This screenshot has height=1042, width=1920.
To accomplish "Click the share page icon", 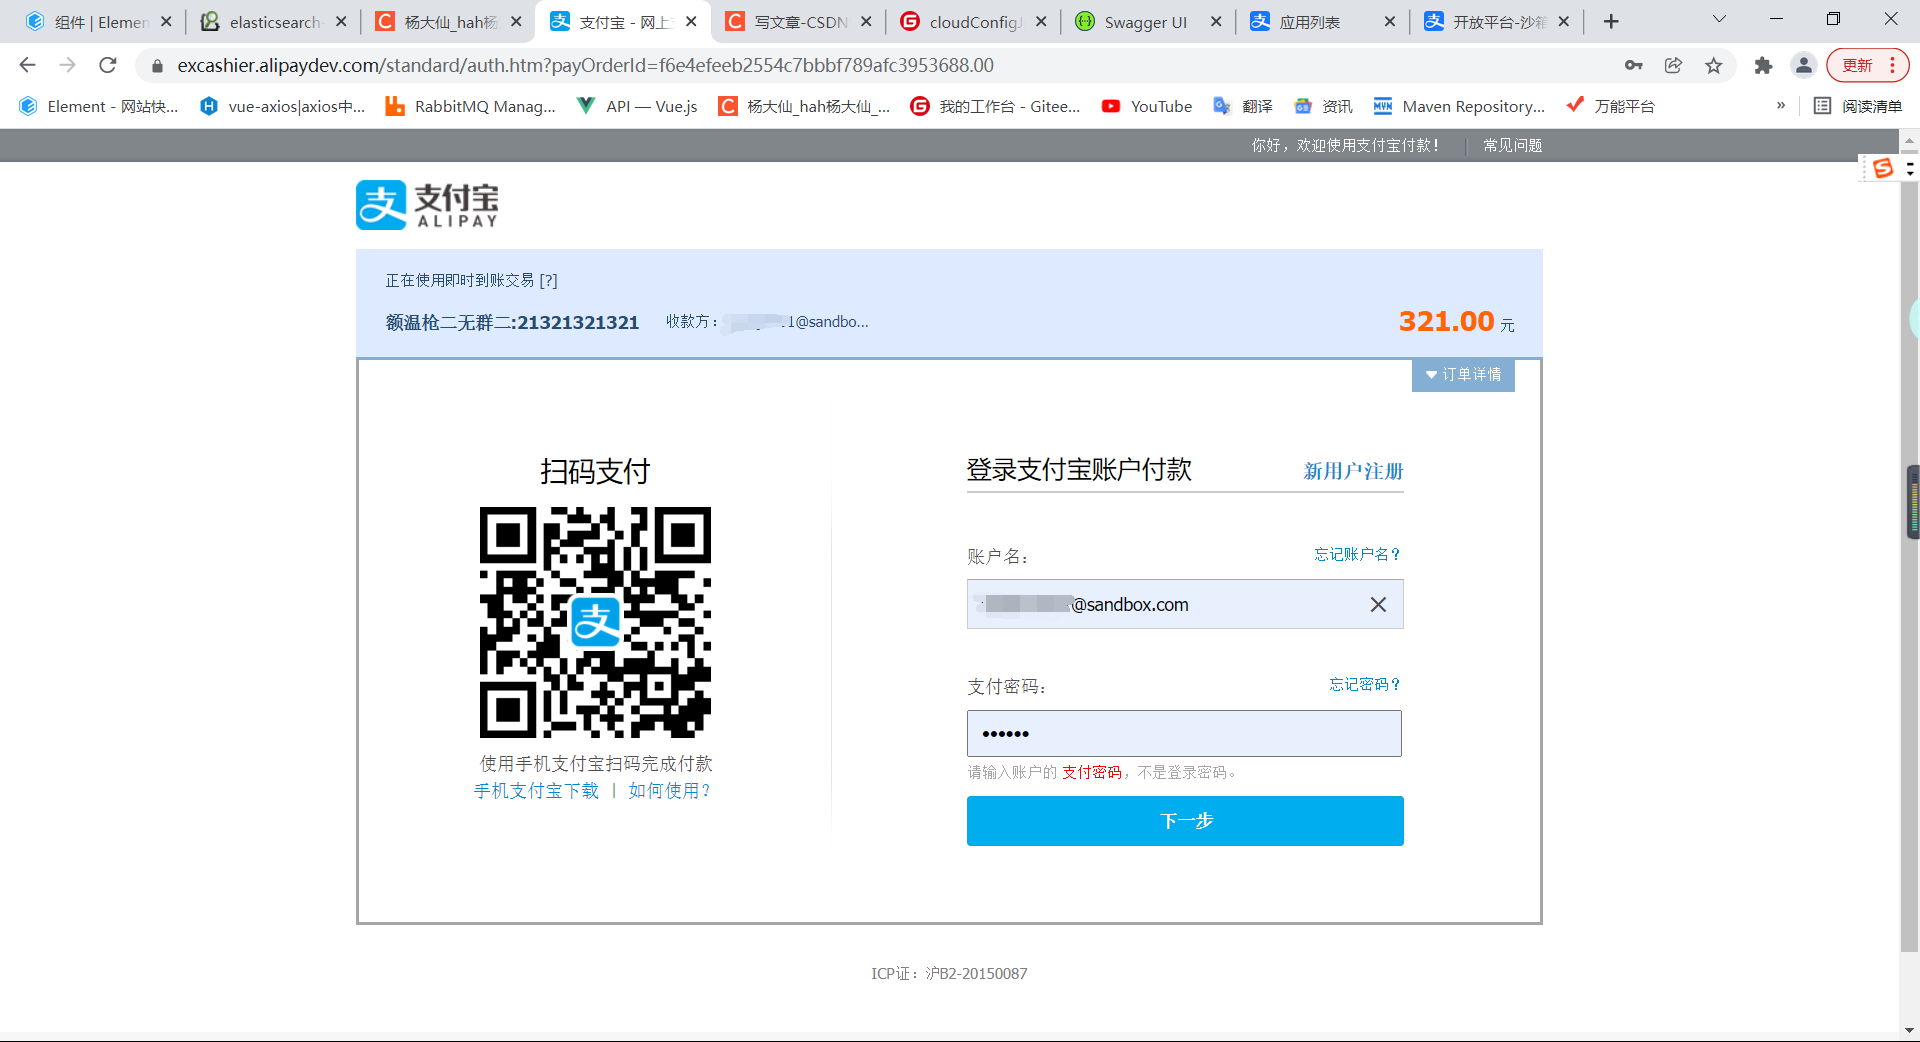I will [1673, 65].
